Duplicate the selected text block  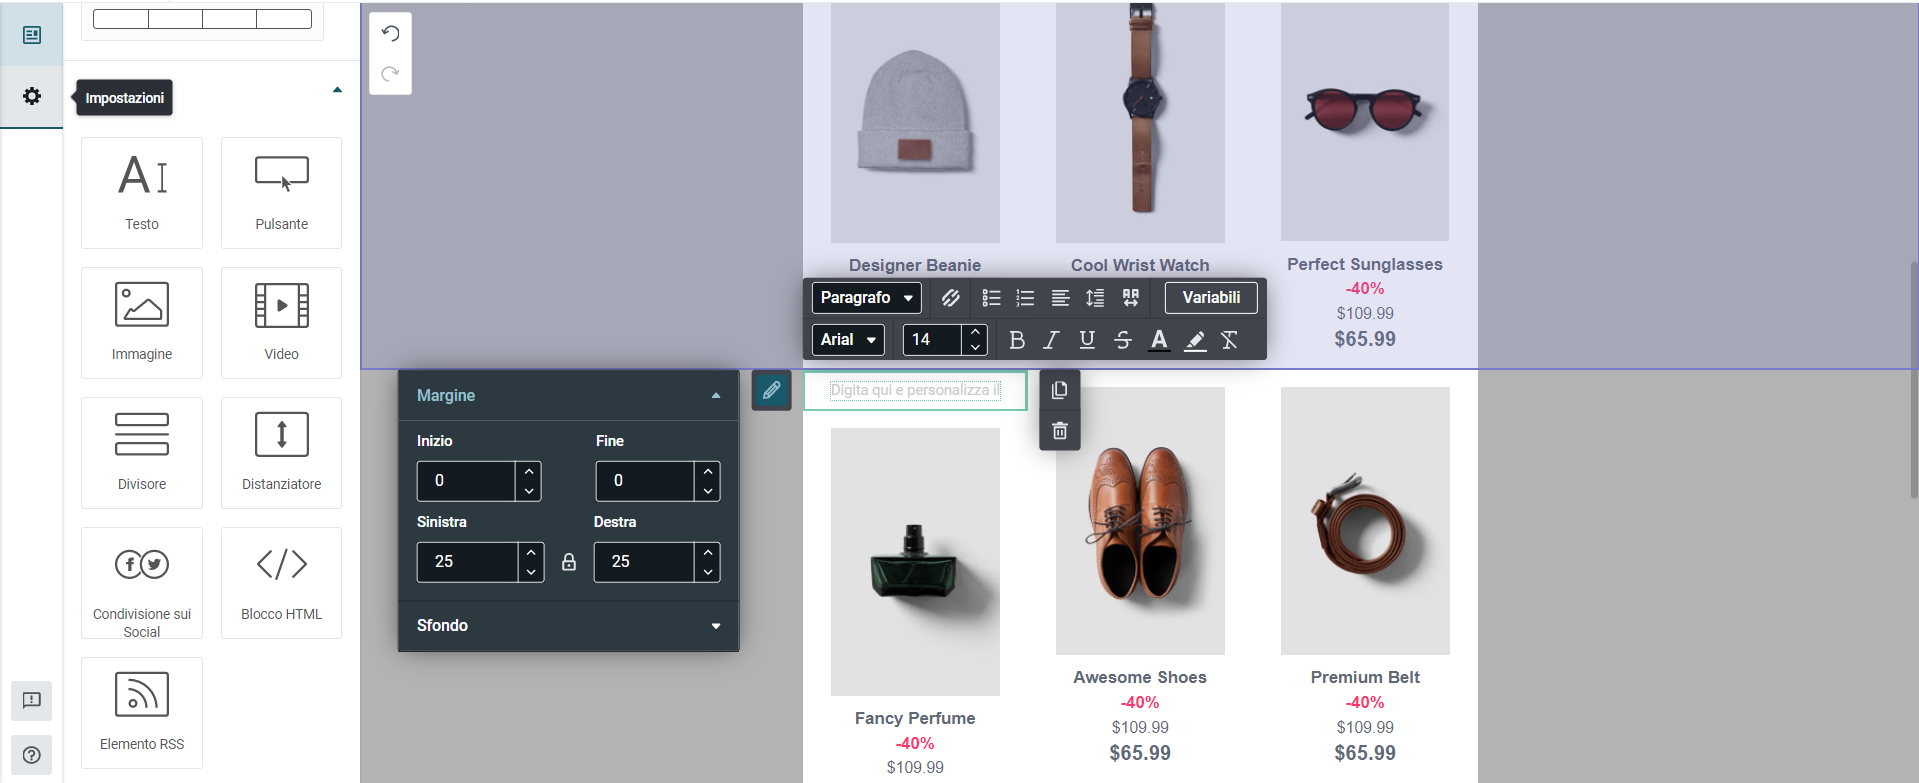(1060, 390)
